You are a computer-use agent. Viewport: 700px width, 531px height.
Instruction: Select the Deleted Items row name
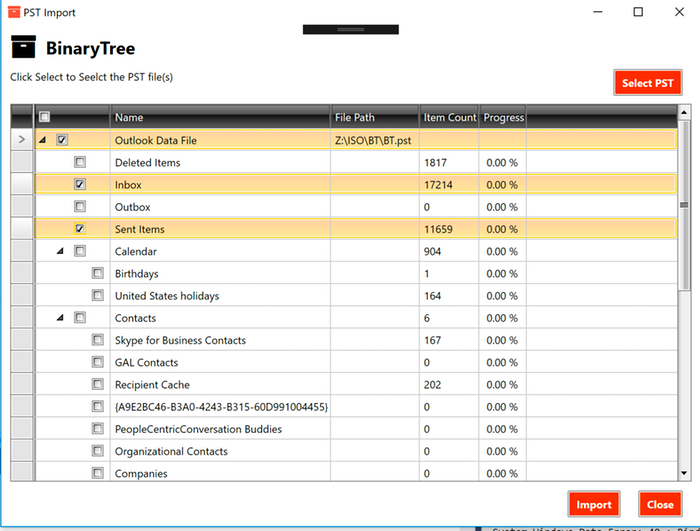148,163
